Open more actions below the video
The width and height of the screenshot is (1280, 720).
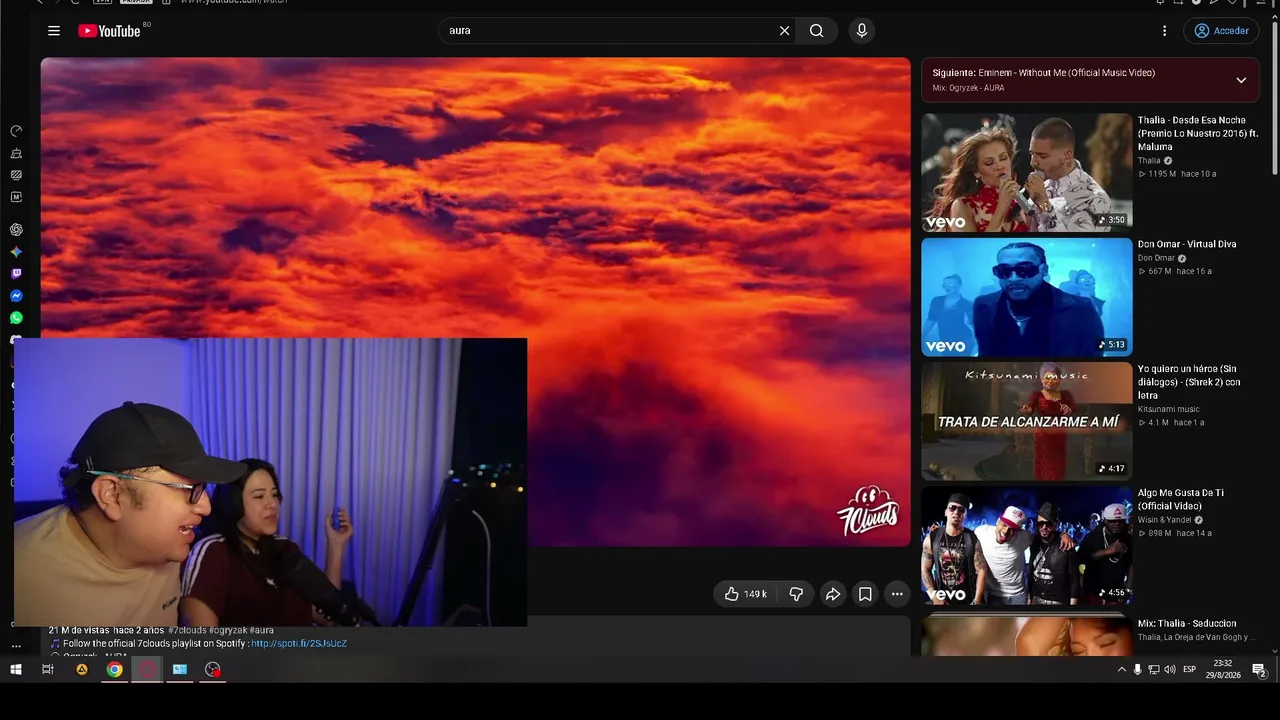[x=897, y=594]
